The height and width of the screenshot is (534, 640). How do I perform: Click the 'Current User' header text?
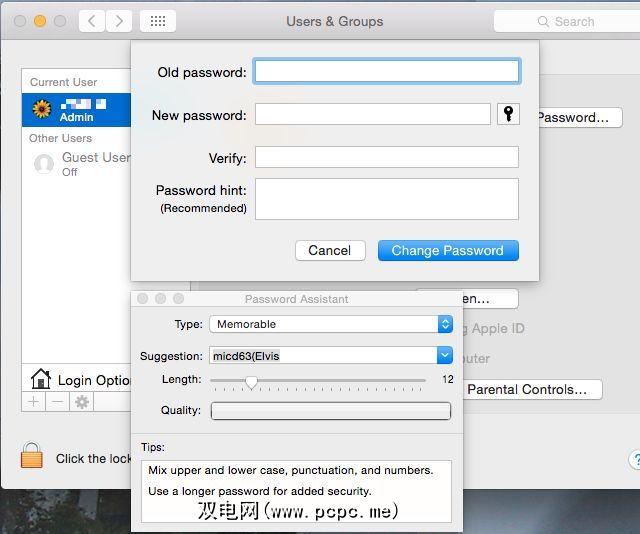click(63, 82)
